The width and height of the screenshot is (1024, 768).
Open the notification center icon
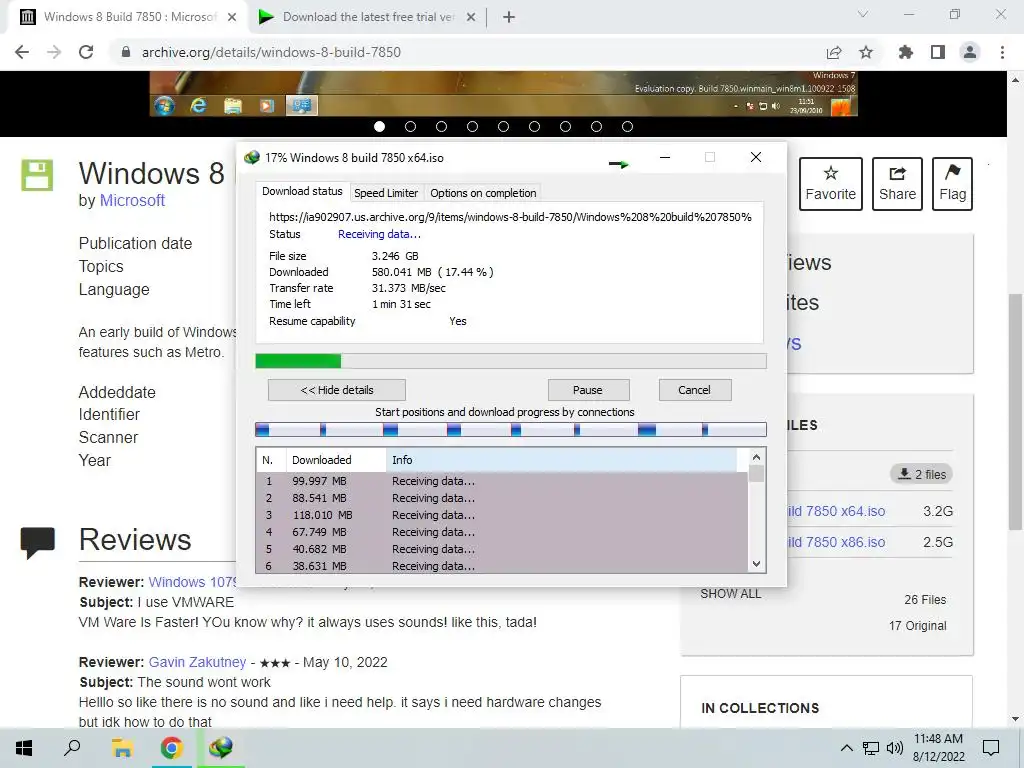point(991,748)
